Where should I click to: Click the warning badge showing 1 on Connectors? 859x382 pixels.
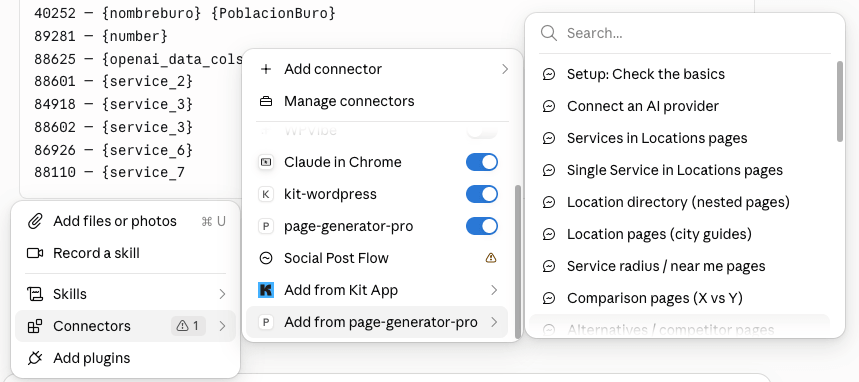pos(188,326)
